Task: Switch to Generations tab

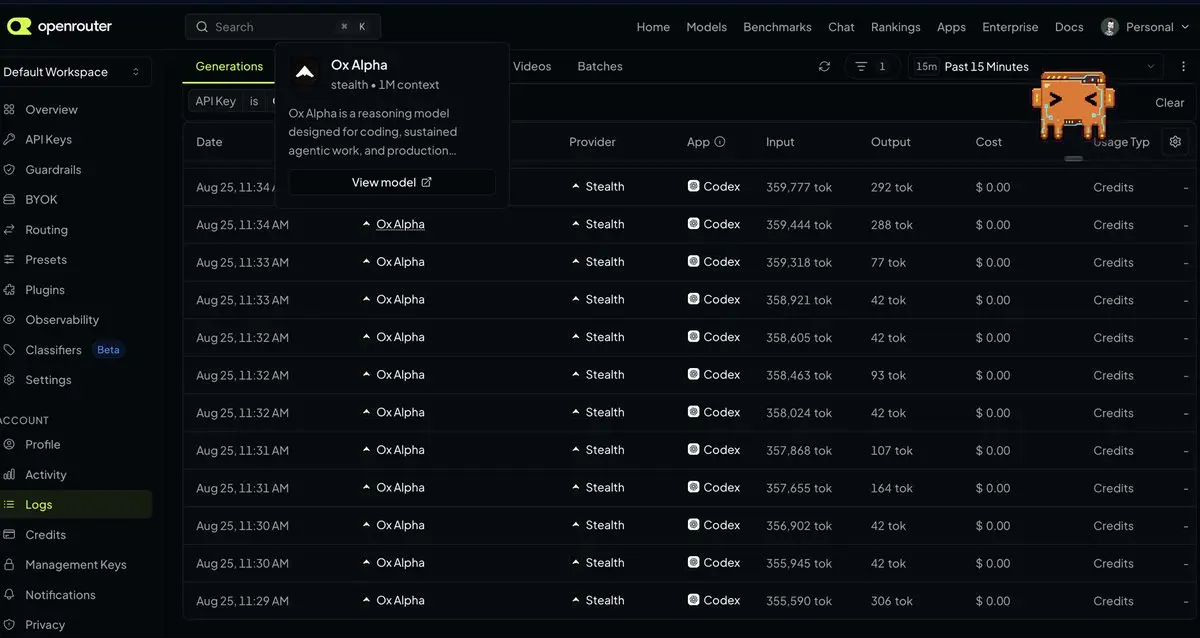Action: [x=229, y=67]
